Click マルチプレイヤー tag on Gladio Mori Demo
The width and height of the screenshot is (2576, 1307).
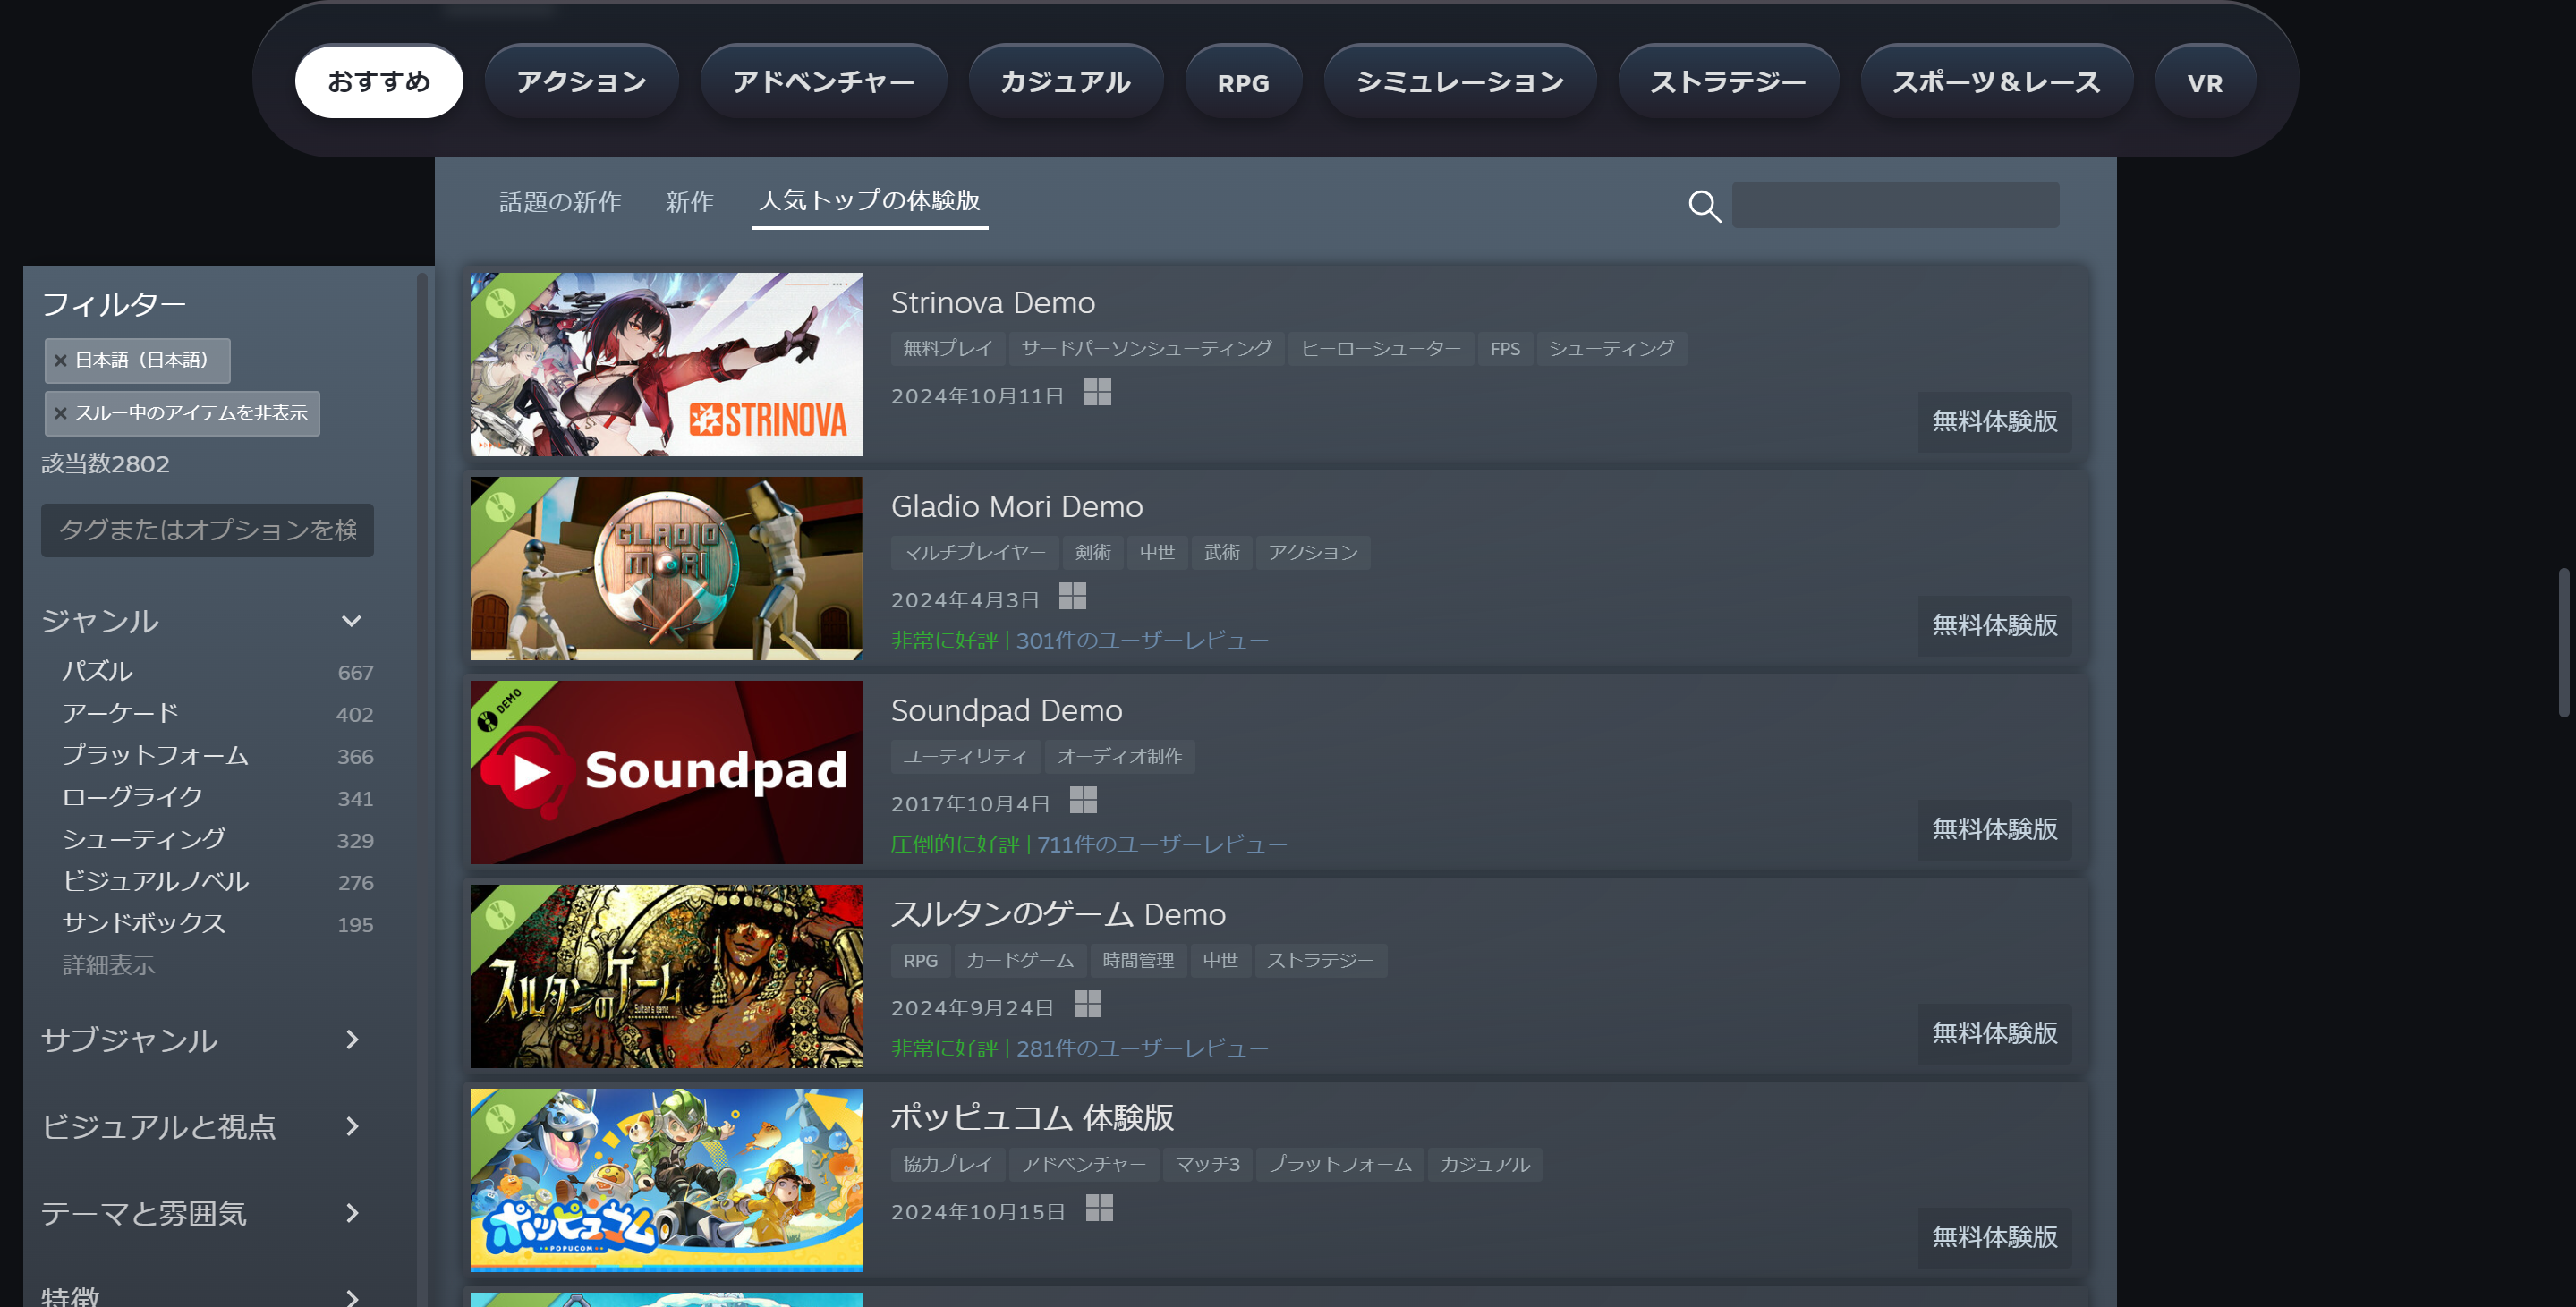tap(975, 553)
